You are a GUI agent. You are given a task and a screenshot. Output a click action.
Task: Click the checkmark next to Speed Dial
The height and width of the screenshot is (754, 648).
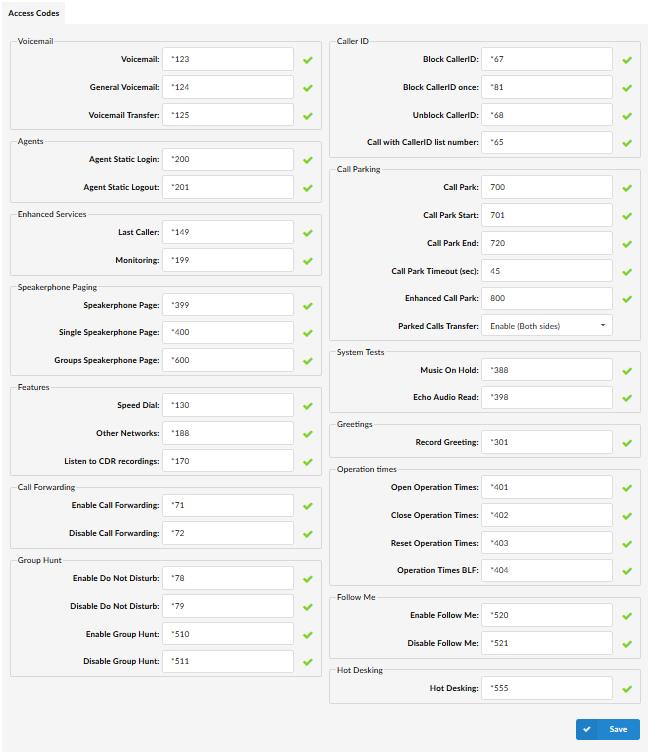tap(308, 406)
